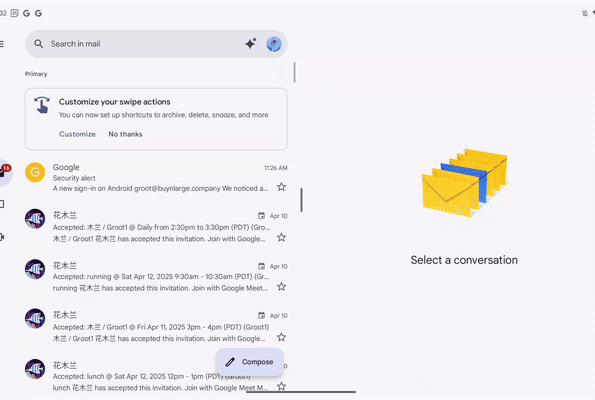Click the search magnifier icon
595x400 pixels.
(38, 44)
